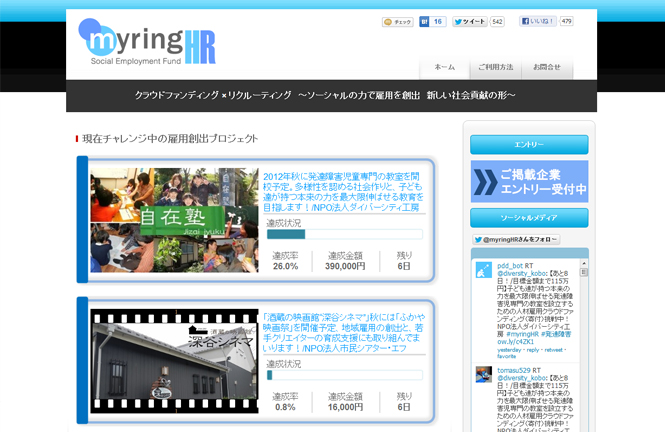Click the Facebook いいね! button
The width and height of the screenshot is (665, 432).
point(539,21)
